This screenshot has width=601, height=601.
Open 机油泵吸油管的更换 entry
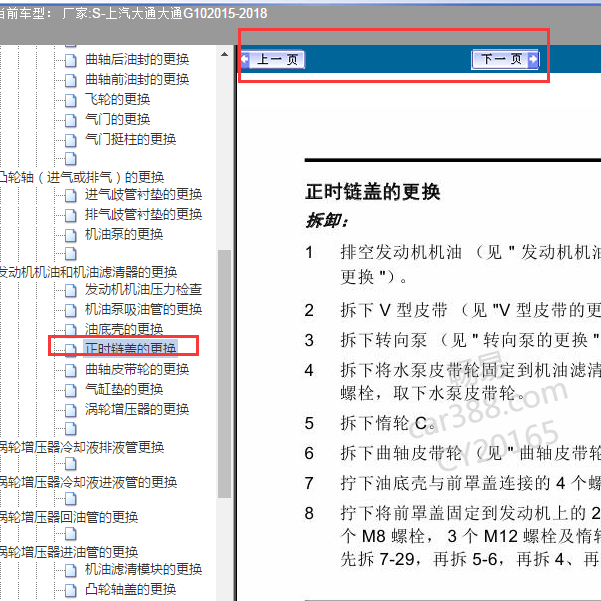click(x=143, y=309)
